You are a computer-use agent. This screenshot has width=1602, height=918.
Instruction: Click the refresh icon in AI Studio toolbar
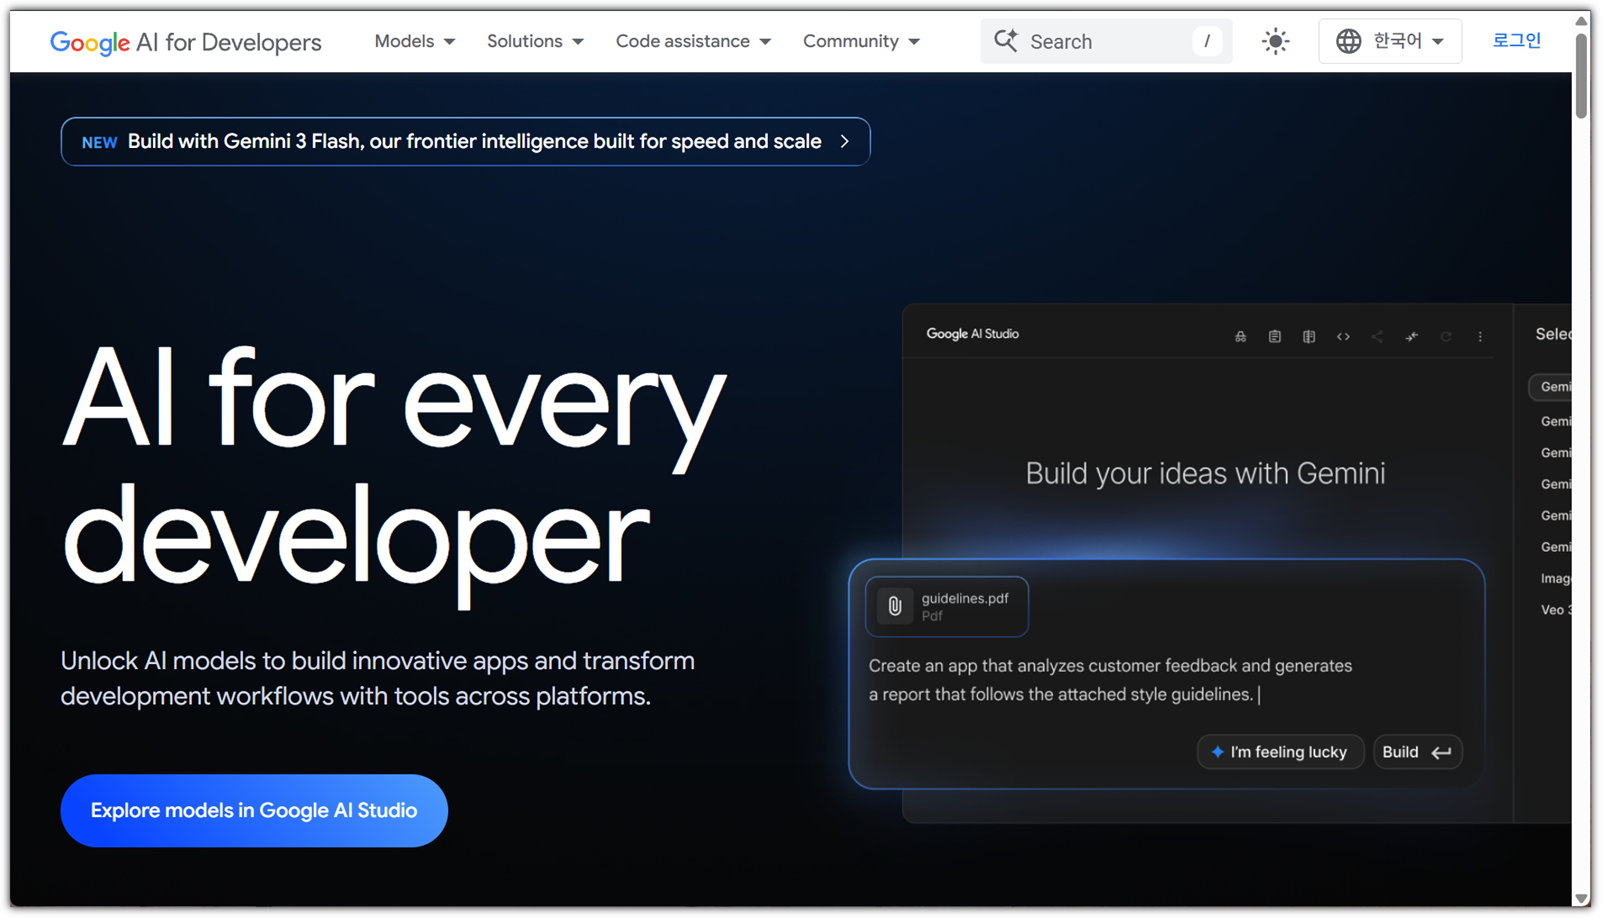point(1446,337)
